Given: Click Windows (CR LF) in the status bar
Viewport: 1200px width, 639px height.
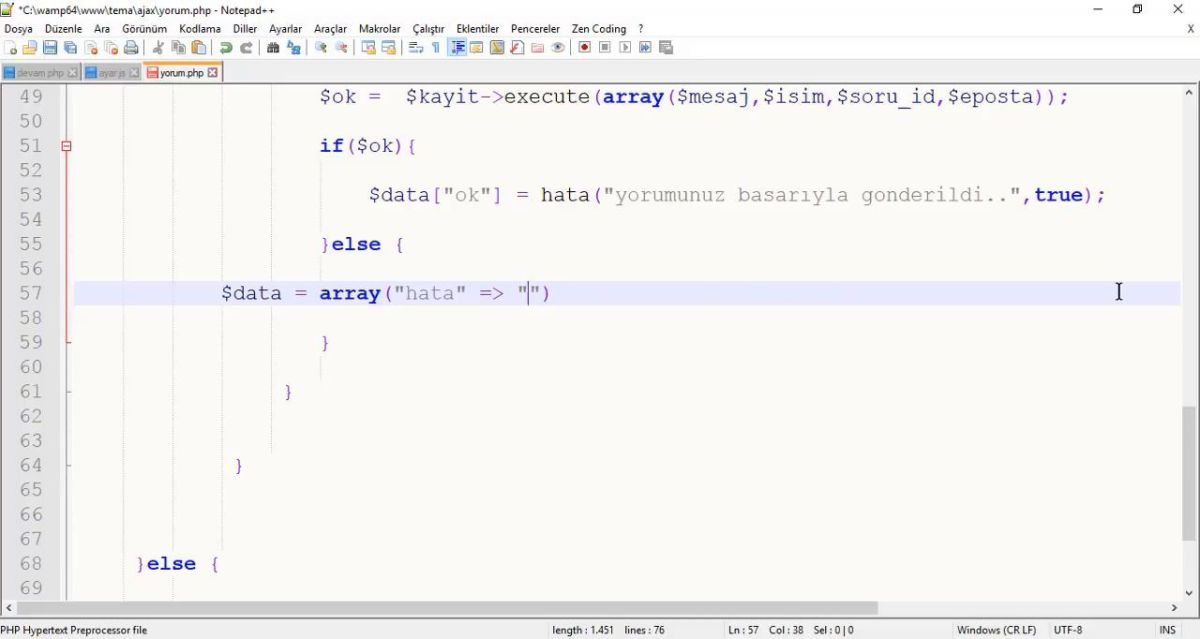Looking at the screenshot, I should pyautogui.click(x=996, y=630).
